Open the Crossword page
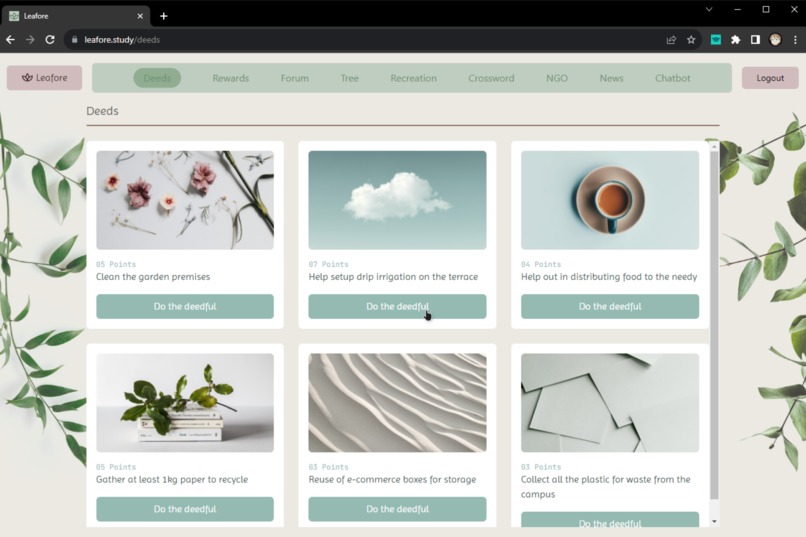806x537 pixels. [x=491, y=78]
